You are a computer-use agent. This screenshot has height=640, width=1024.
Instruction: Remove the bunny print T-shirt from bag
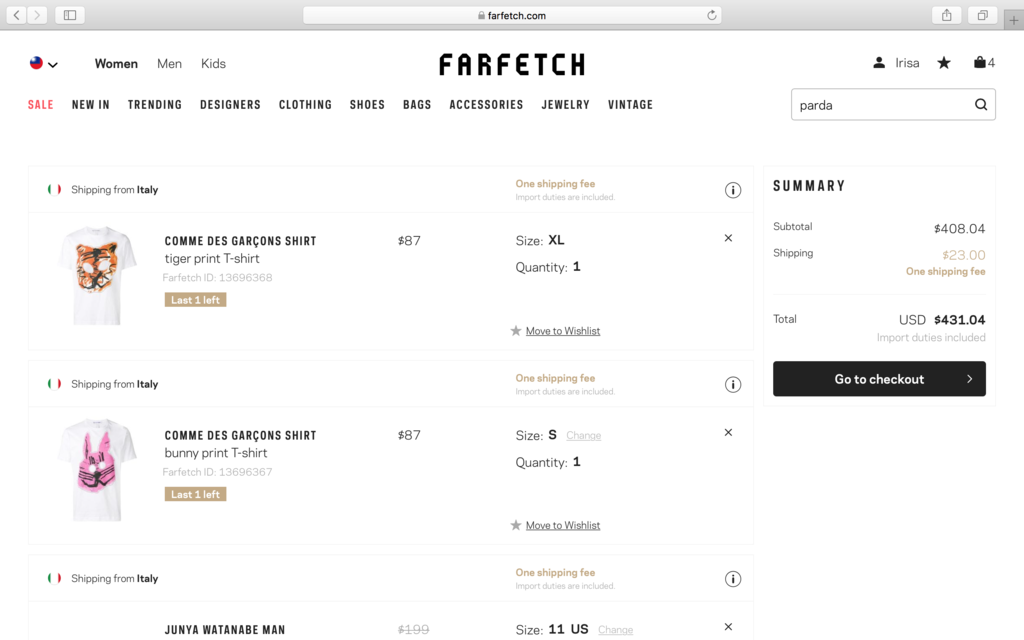click(x=728, y=432)
